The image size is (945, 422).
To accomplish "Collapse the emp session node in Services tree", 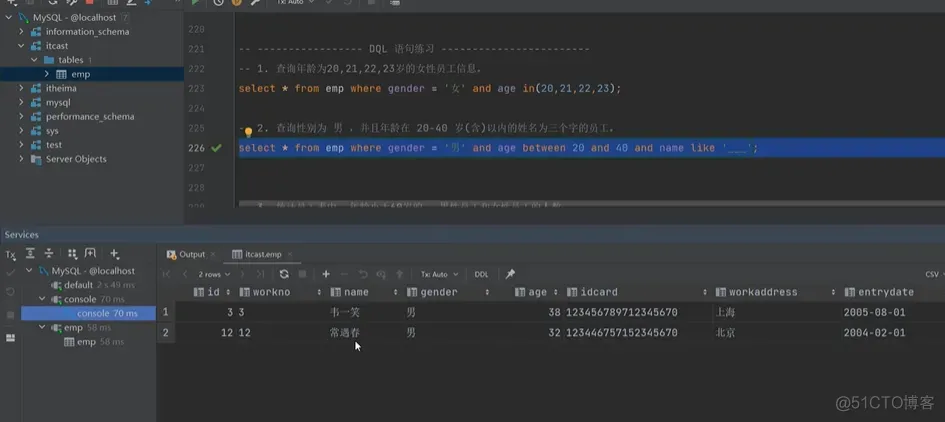I will click(x=42, y=327).
